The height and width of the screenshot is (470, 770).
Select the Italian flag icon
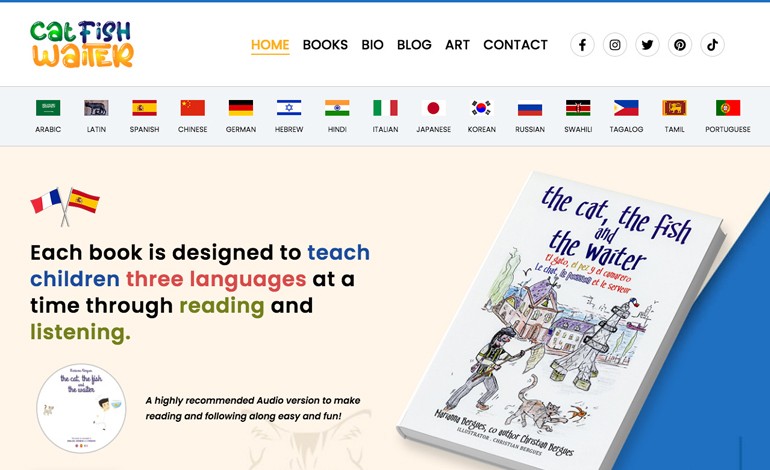click(385, 108)
